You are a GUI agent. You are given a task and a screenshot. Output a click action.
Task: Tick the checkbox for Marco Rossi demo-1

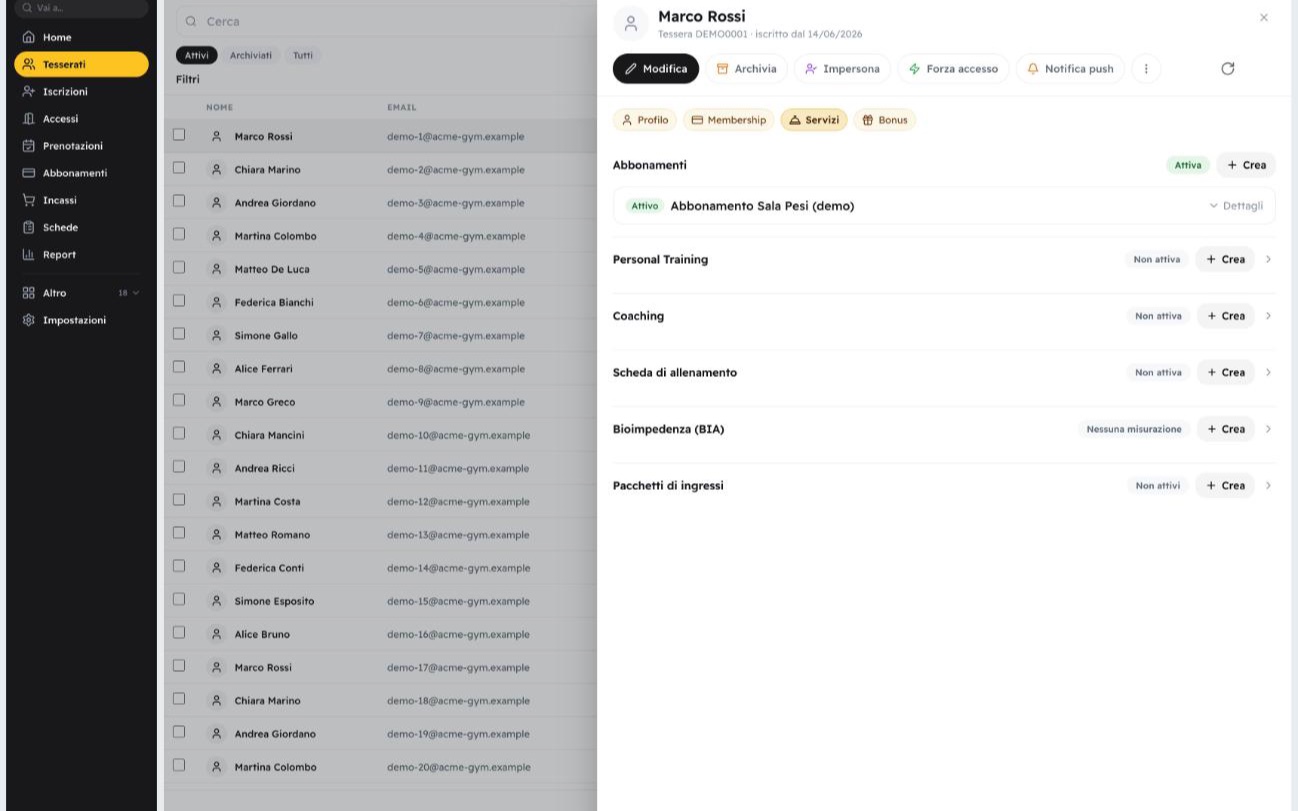179,135
